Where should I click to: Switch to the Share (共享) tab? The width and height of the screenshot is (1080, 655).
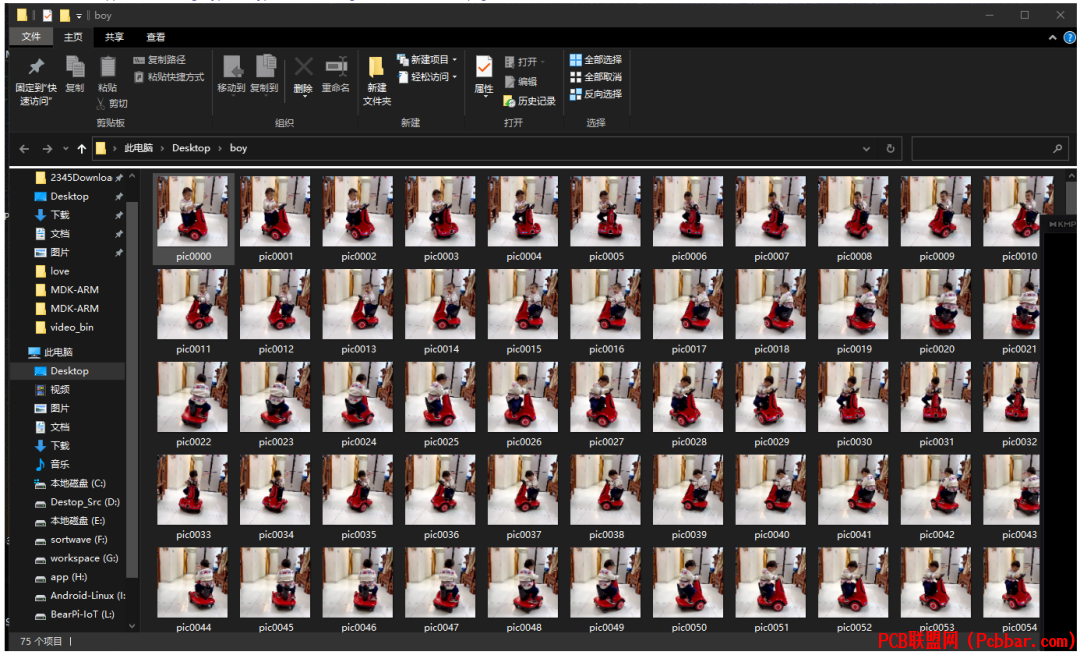(x=114, y=37)
